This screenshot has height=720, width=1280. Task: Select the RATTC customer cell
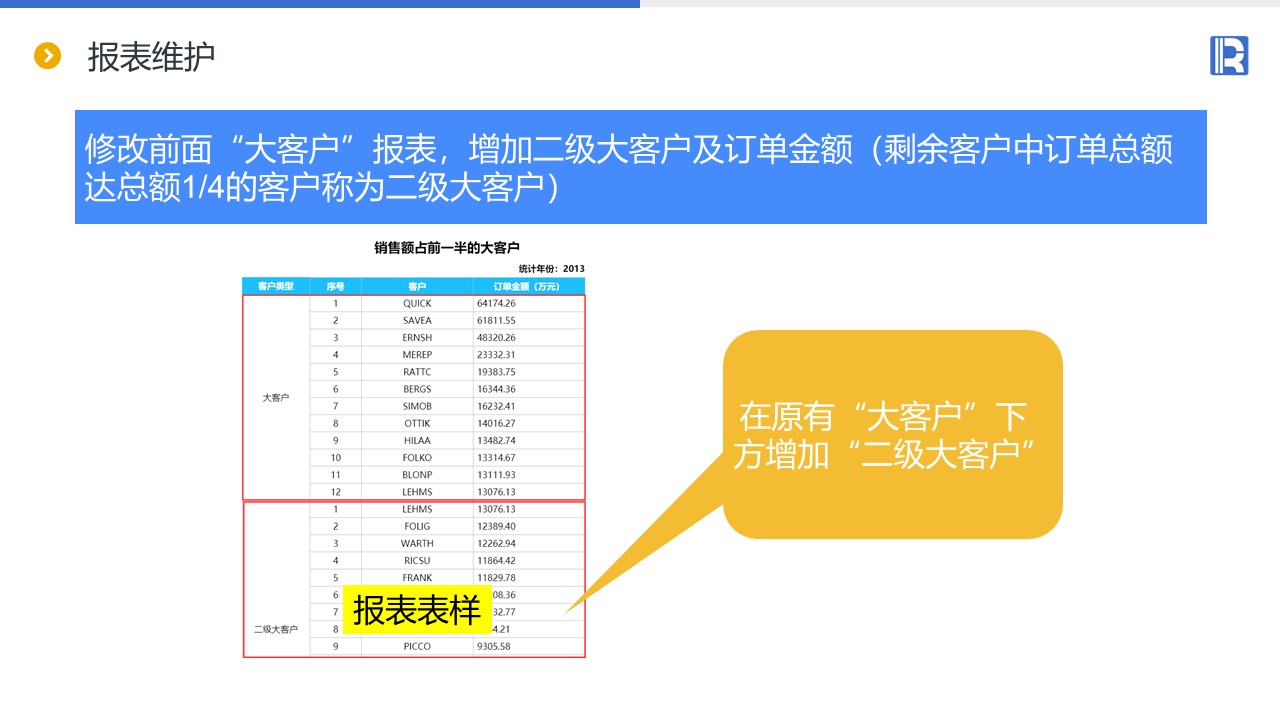(417, 372)
